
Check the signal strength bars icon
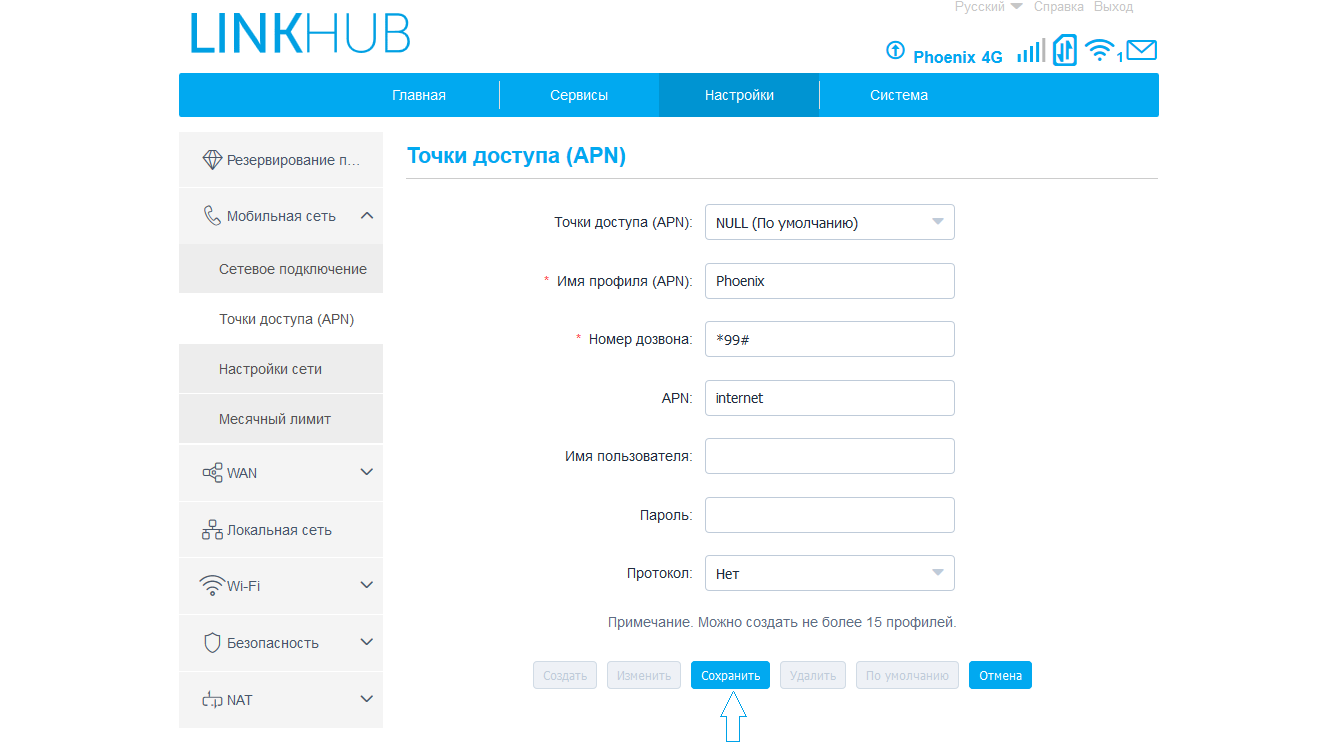tap(1030, 51)
